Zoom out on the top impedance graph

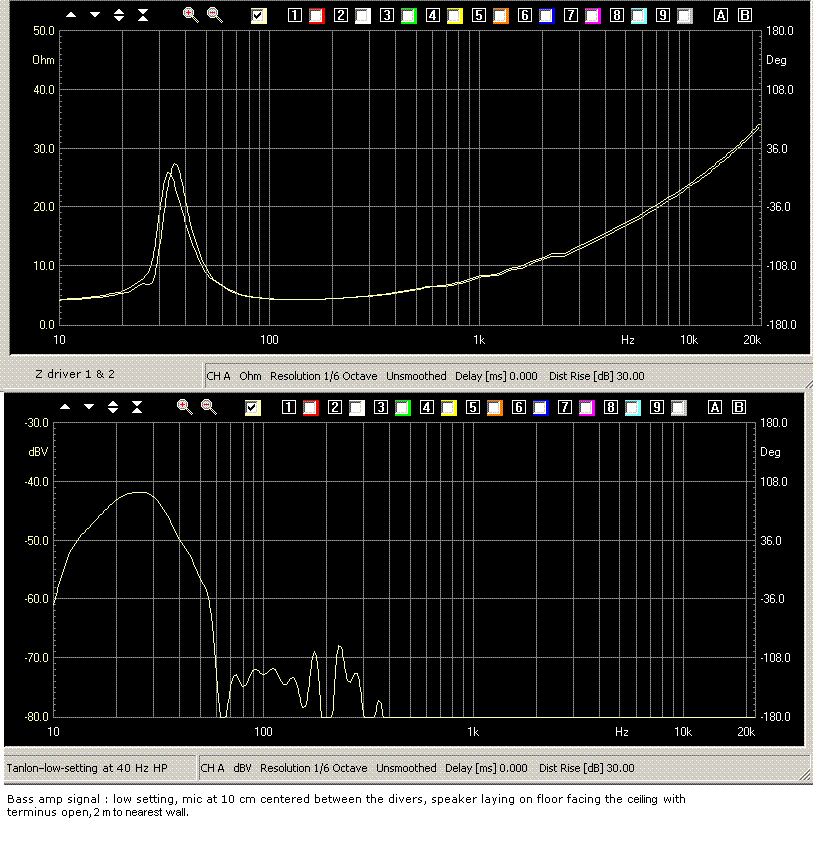pos(215,15)
